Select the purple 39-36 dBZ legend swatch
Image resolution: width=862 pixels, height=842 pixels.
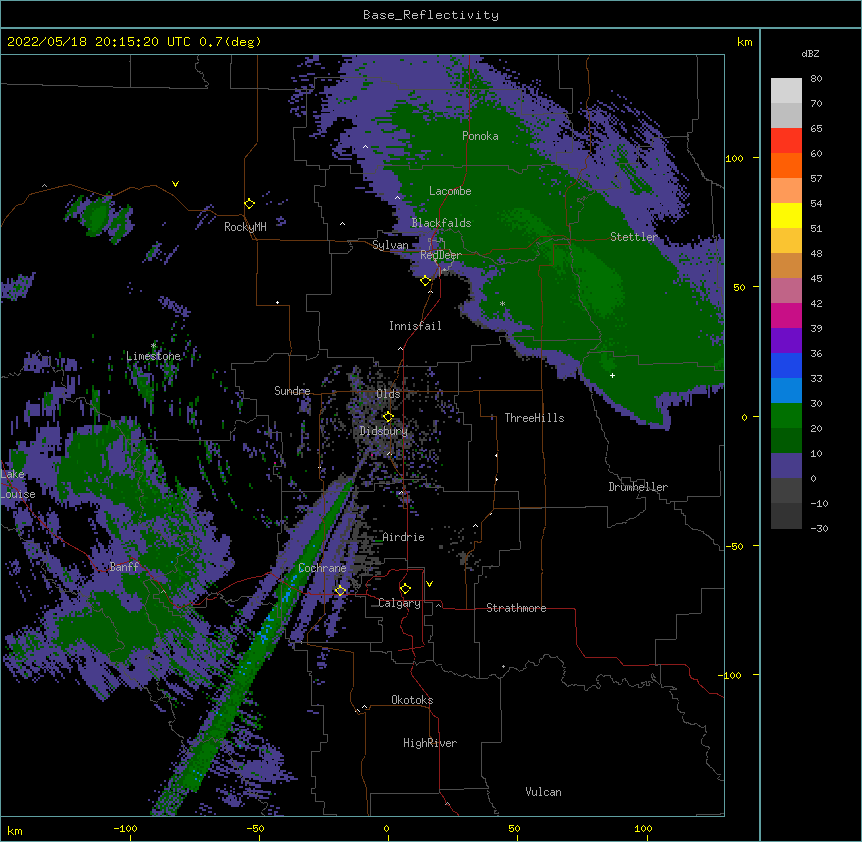[786, 340]
